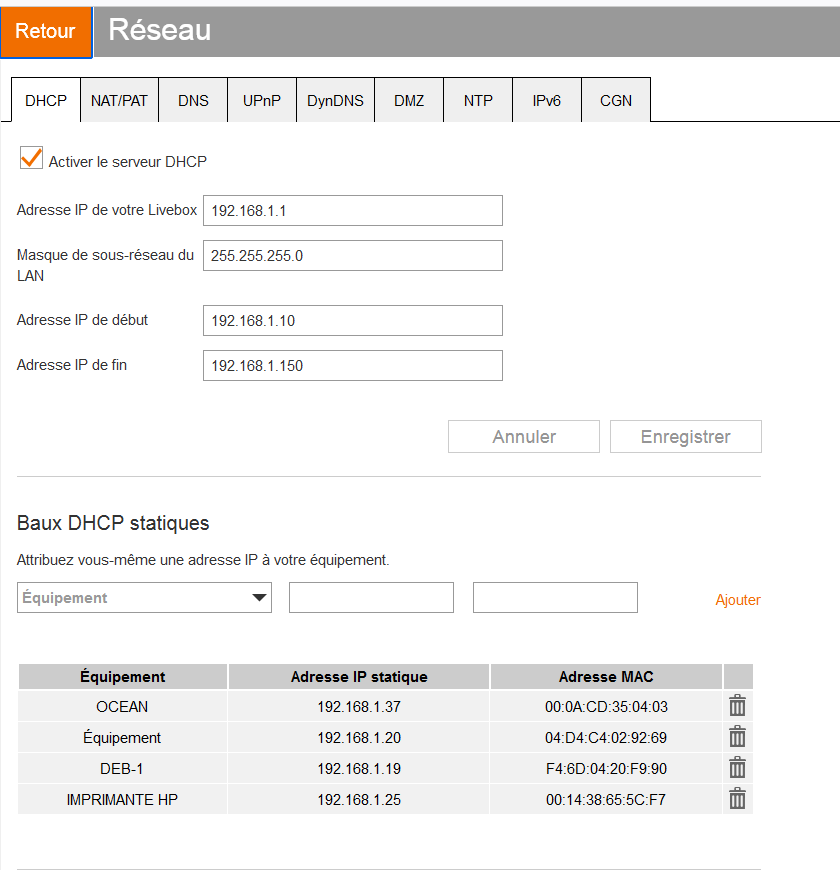The width and height of the screenshot is (840, 870).
Task: Click the empty static IP input next to dropdown
Action: coord(371,598)
